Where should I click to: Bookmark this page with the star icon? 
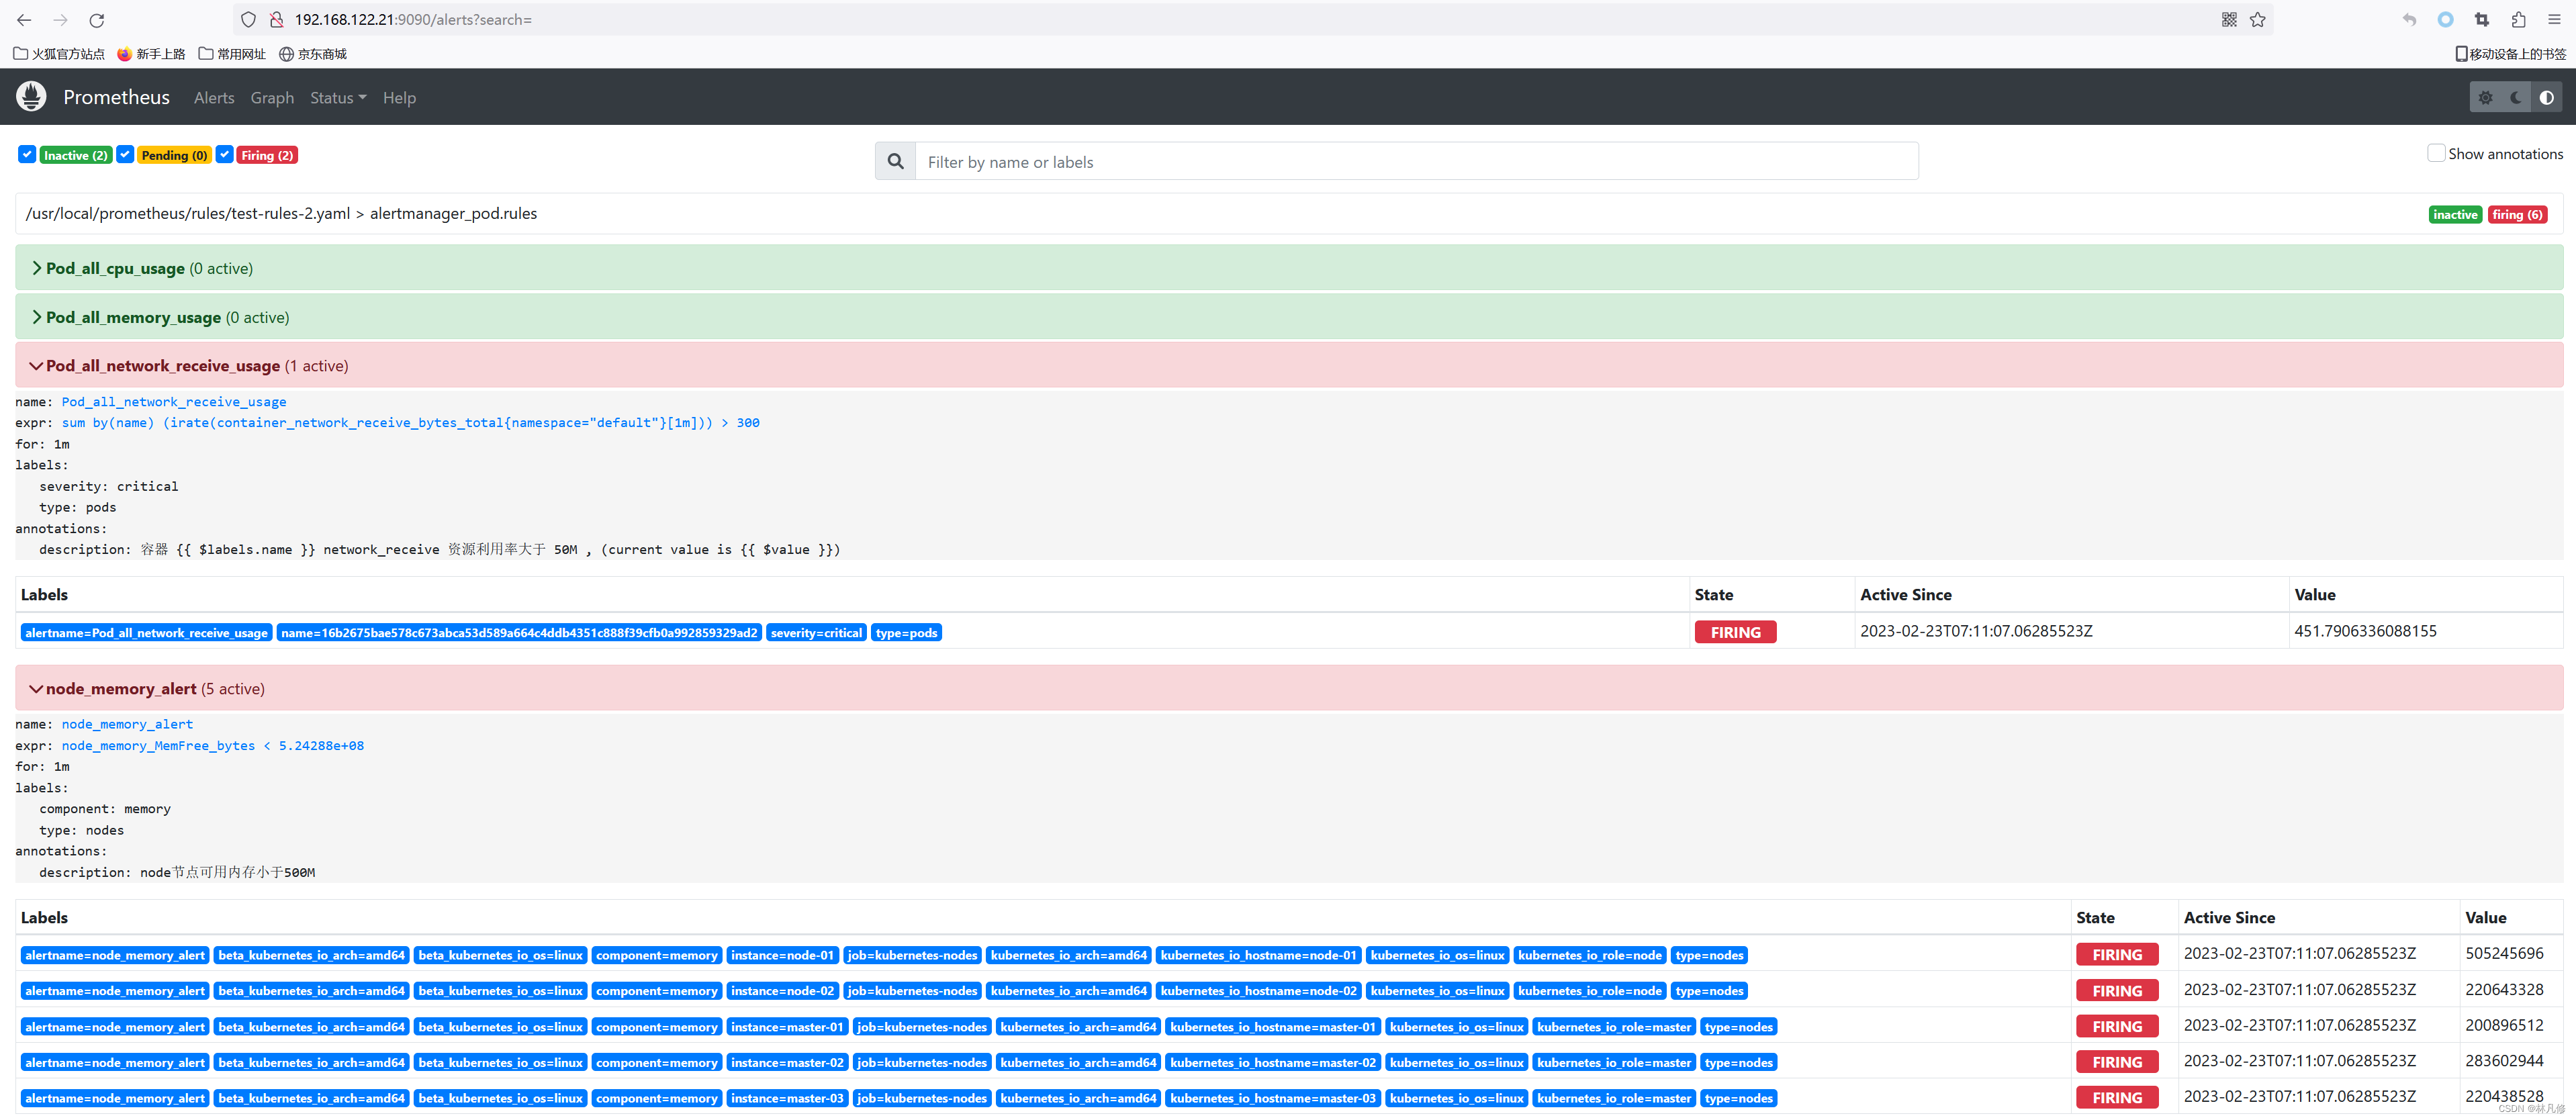click(2258, 20)
